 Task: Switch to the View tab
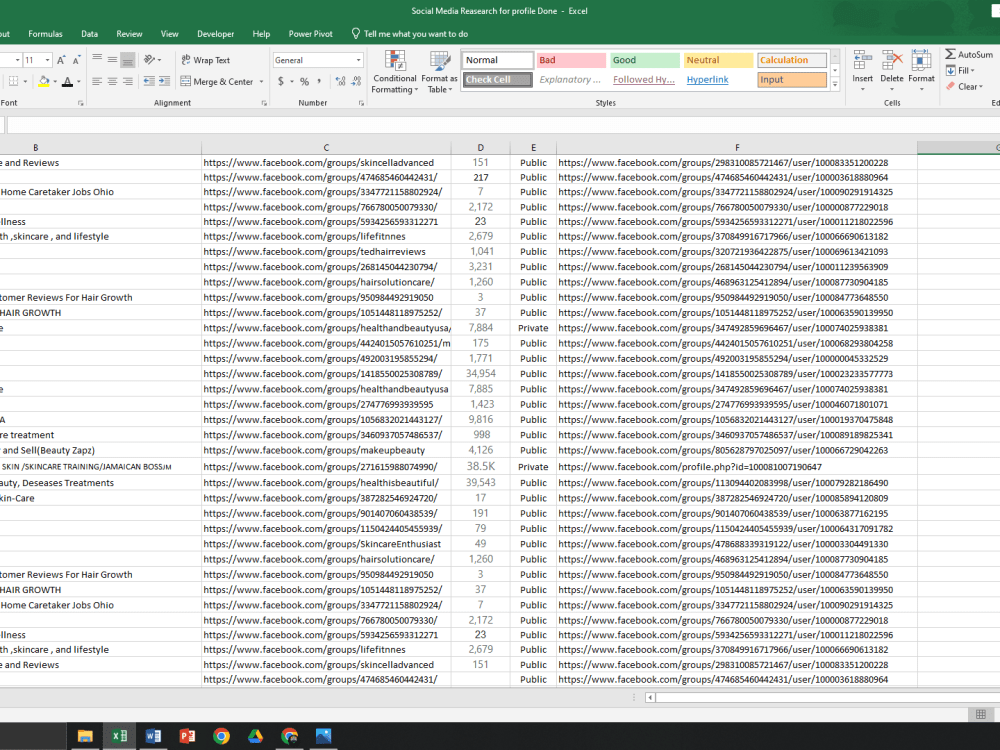pos(169,34)
